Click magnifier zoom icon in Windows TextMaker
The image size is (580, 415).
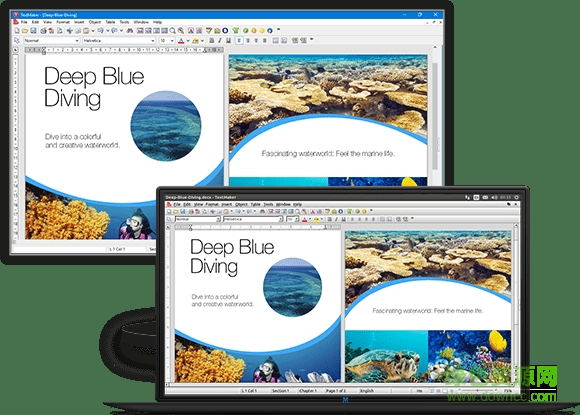coord(172,30)
